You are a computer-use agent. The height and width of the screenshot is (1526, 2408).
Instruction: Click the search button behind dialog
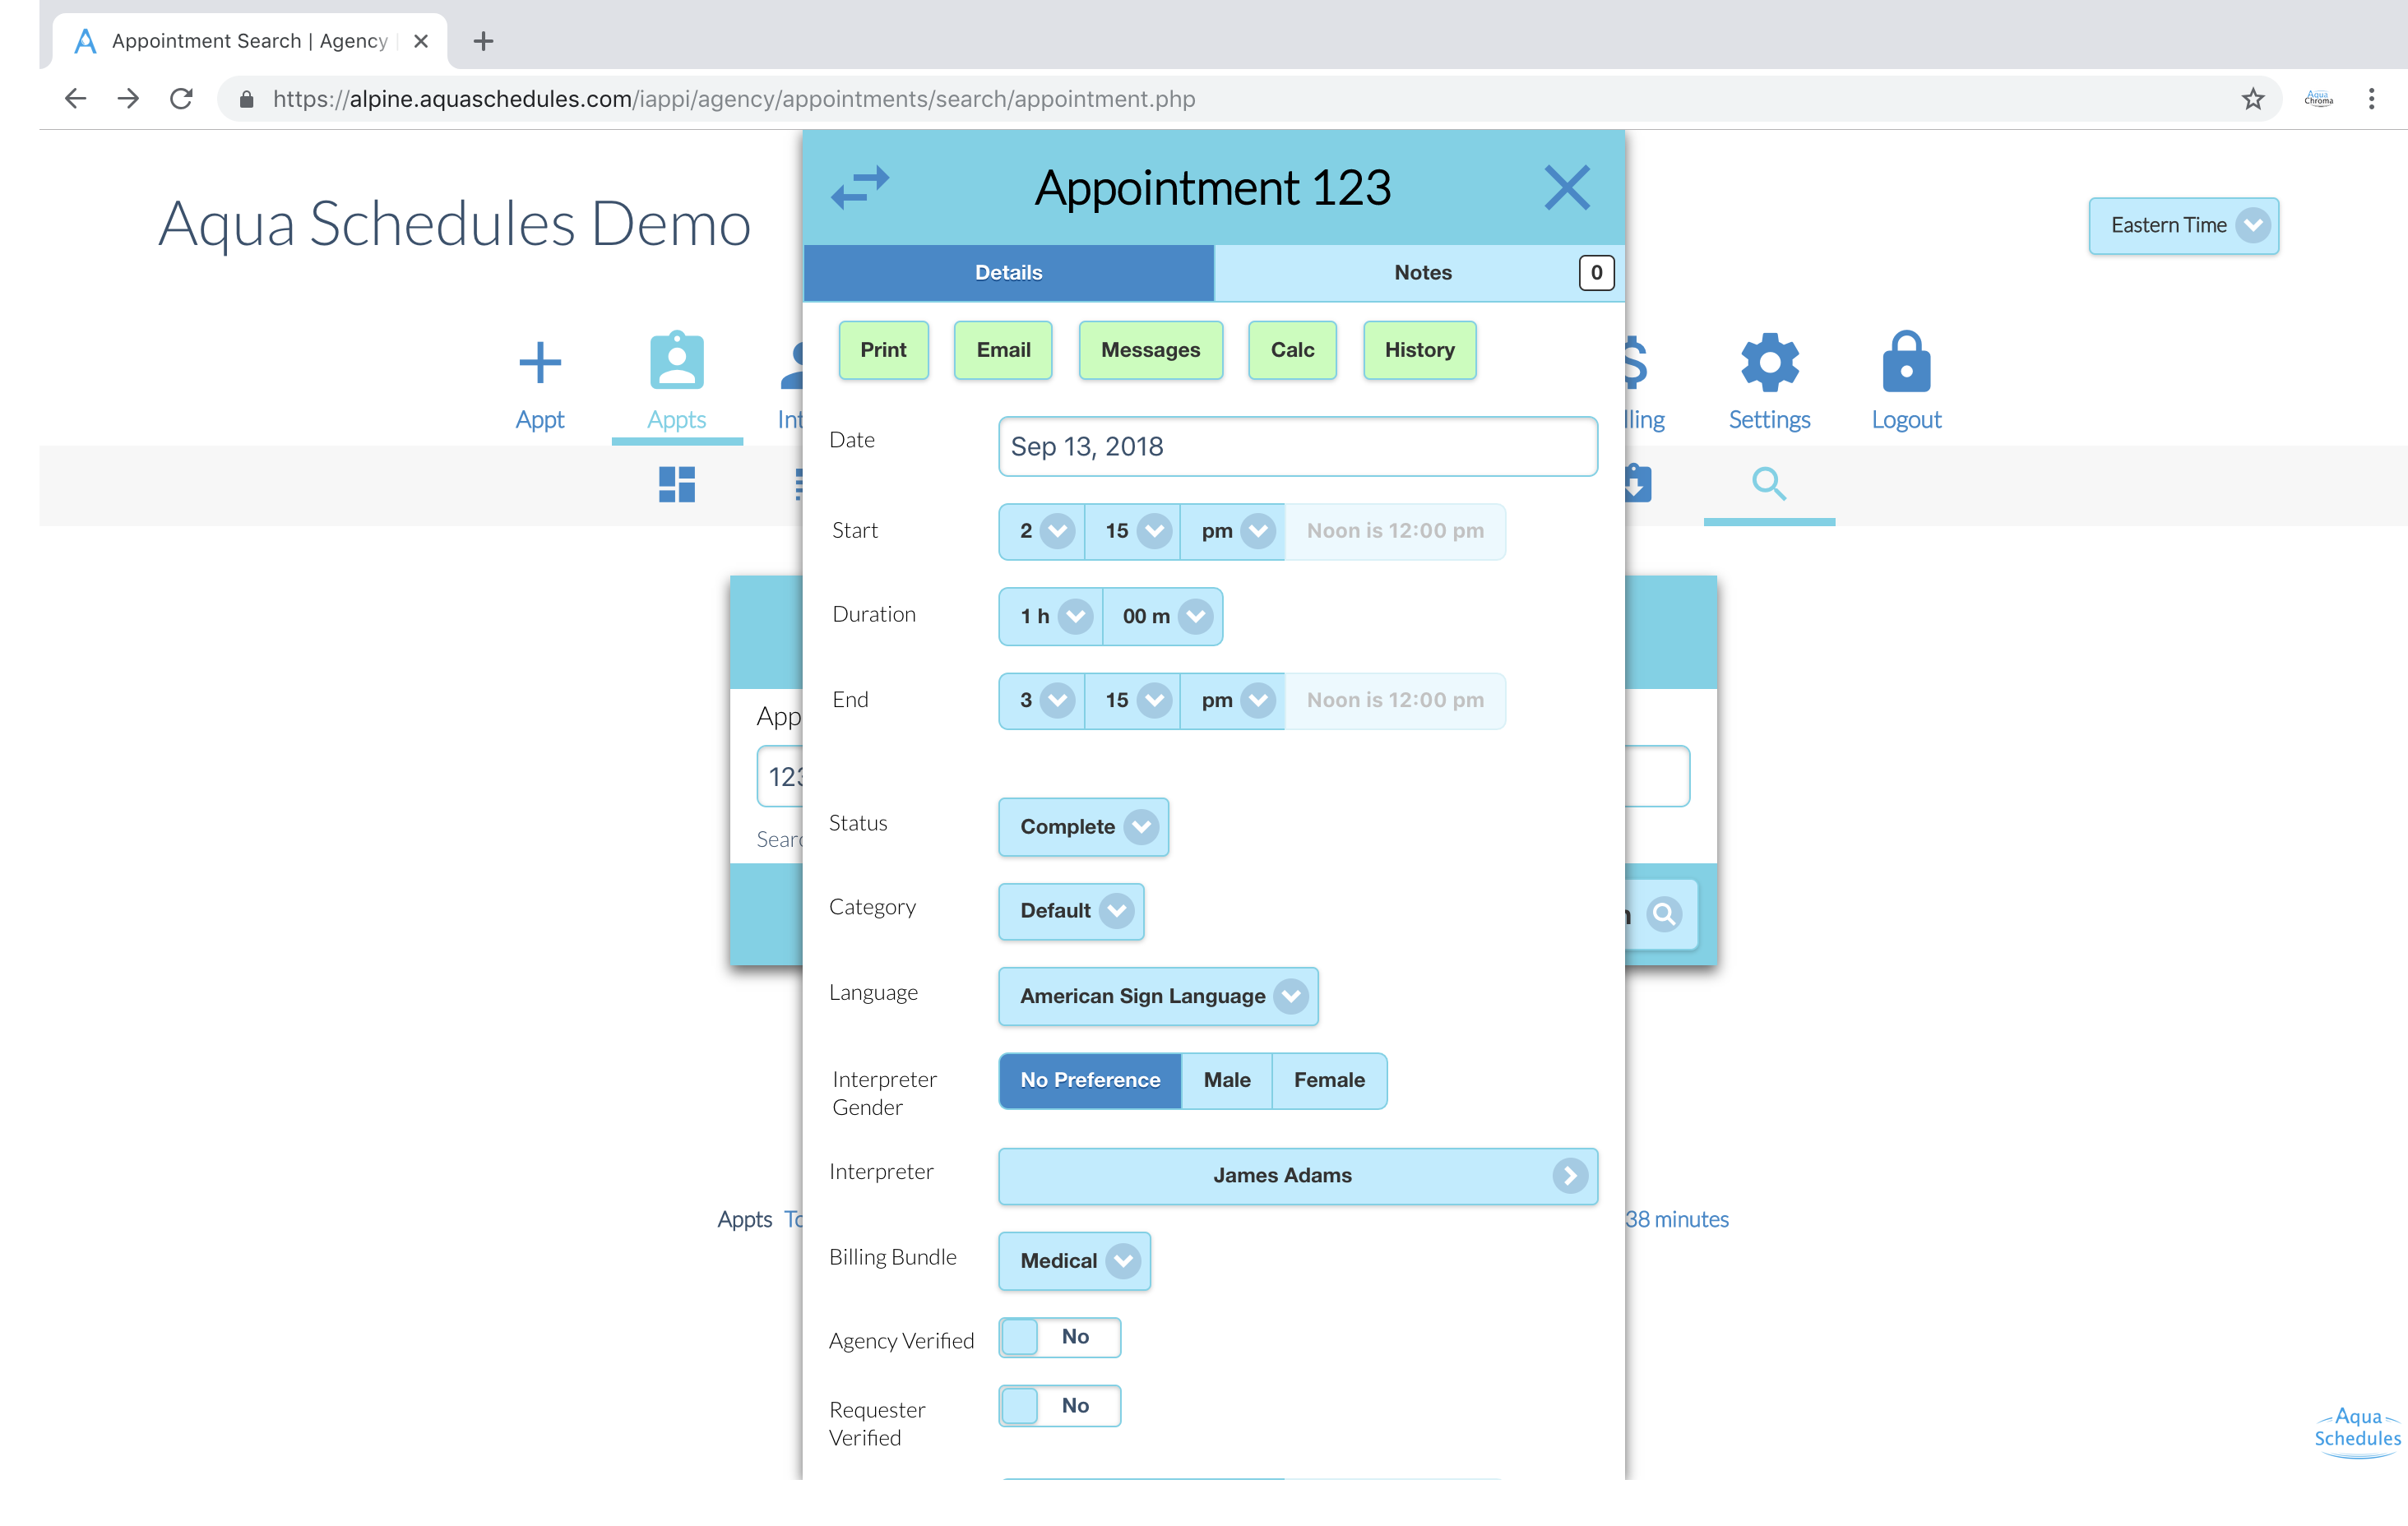coord(1662,914)
